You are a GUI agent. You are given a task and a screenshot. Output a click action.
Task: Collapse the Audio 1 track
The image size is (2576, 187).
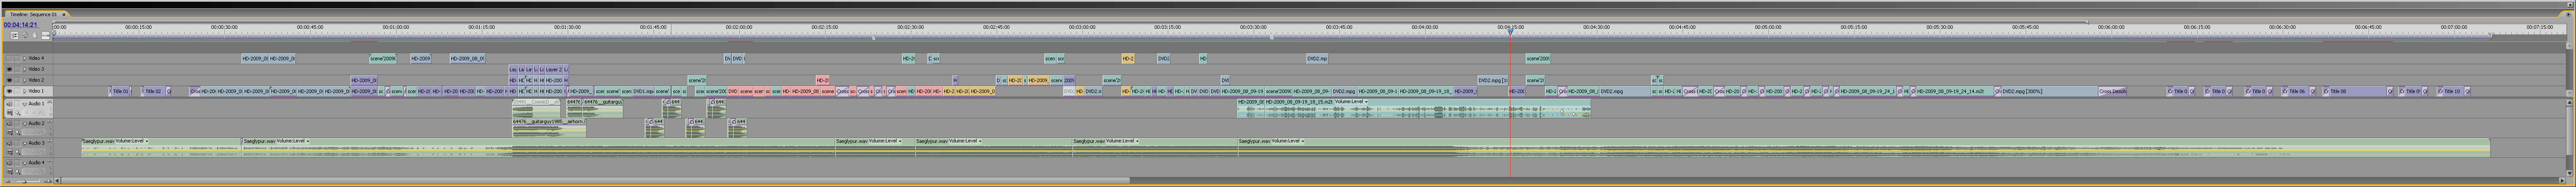click(24, 103)
